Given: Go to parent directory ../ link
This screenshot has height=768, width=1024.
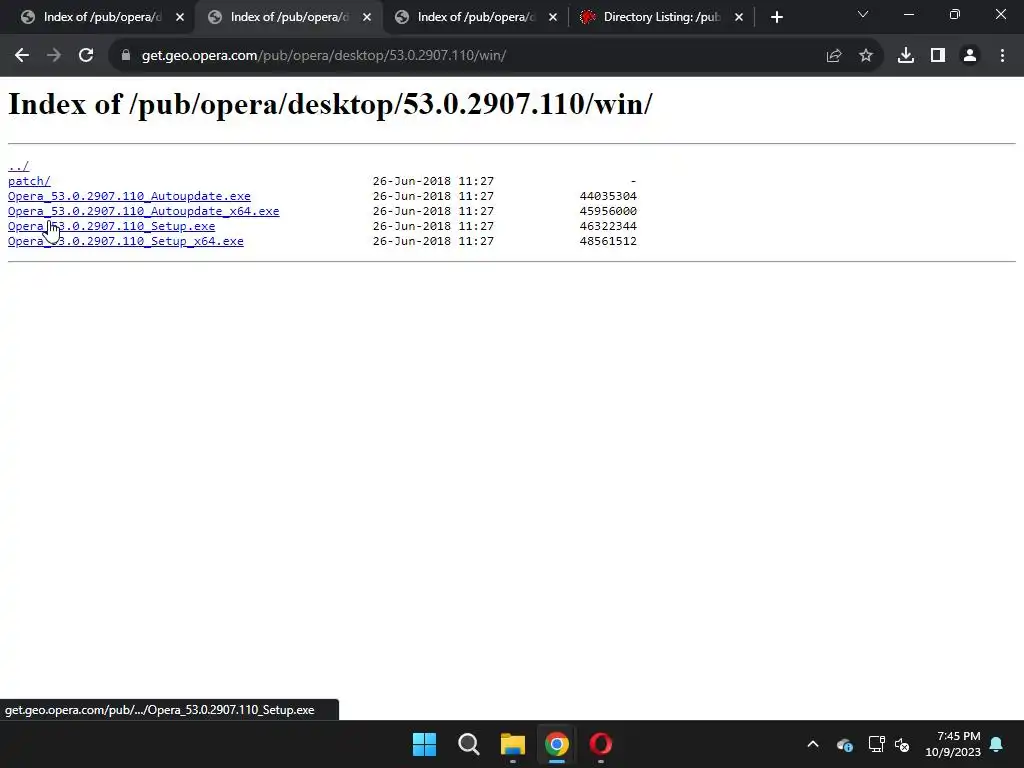Looking at the screenshot, I should click(x=18, y=166).
